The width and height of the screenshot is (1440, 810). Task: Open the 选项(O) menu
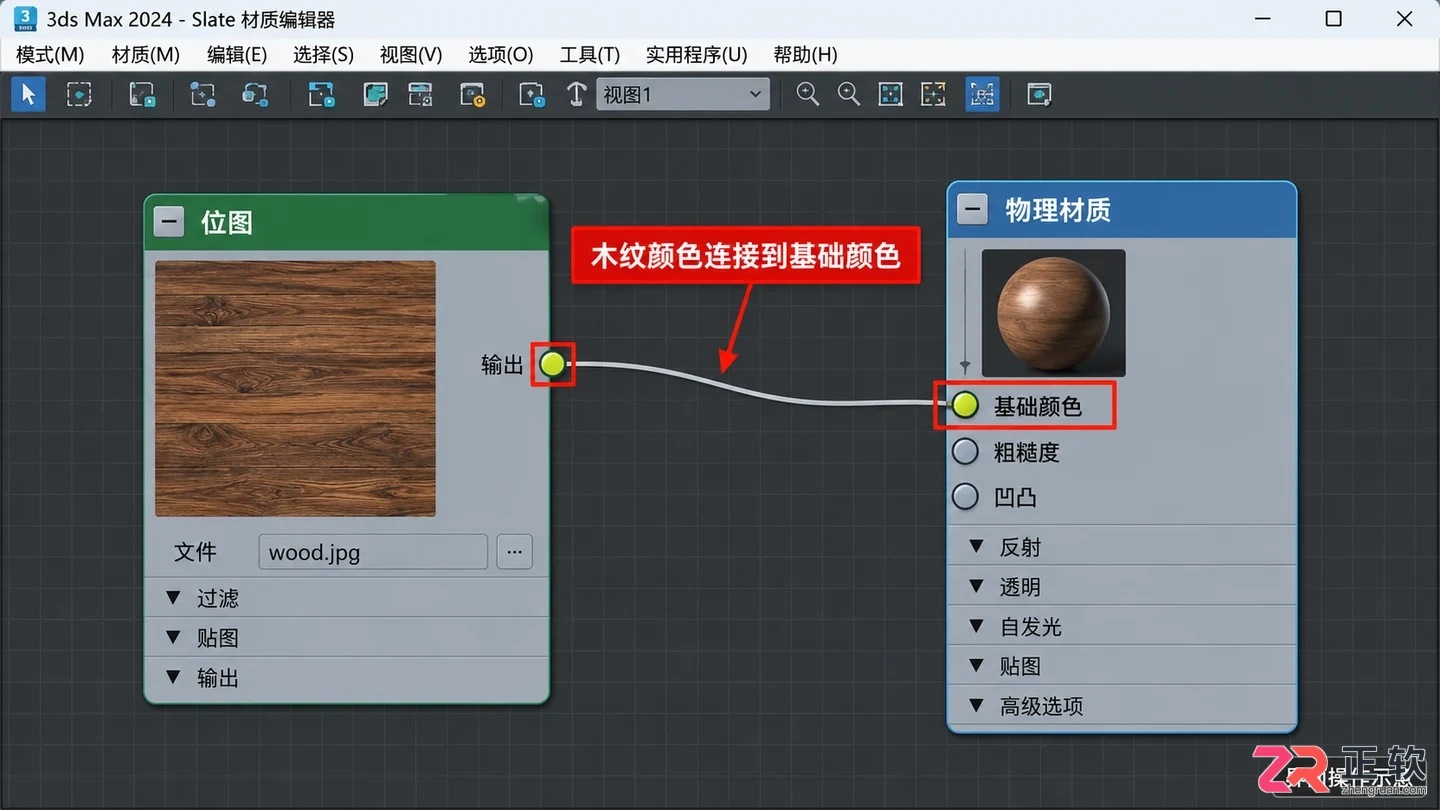(501, 54)
